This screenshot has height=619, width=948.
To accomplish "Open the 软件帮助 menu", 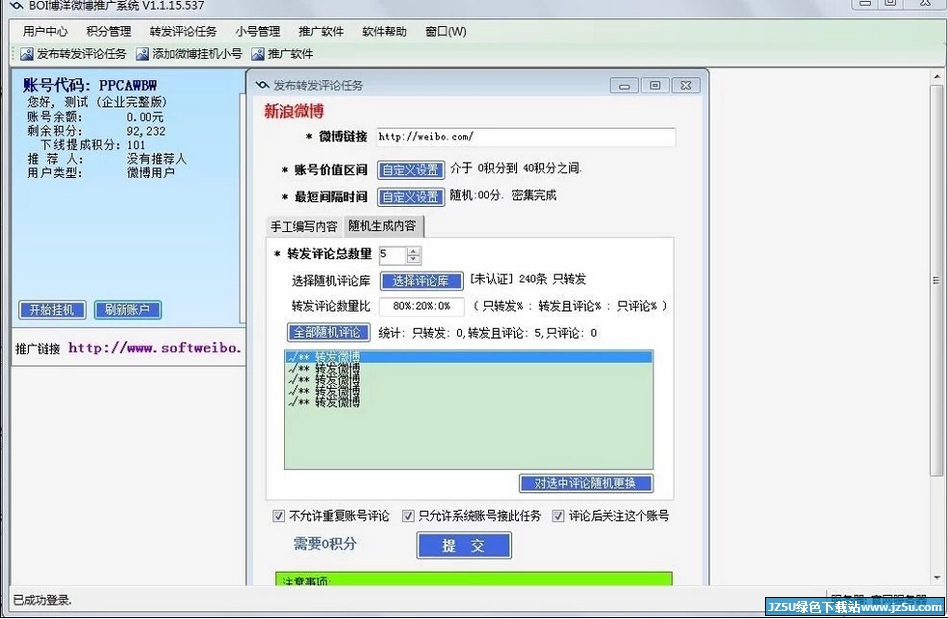I will (x=385, y=31).
